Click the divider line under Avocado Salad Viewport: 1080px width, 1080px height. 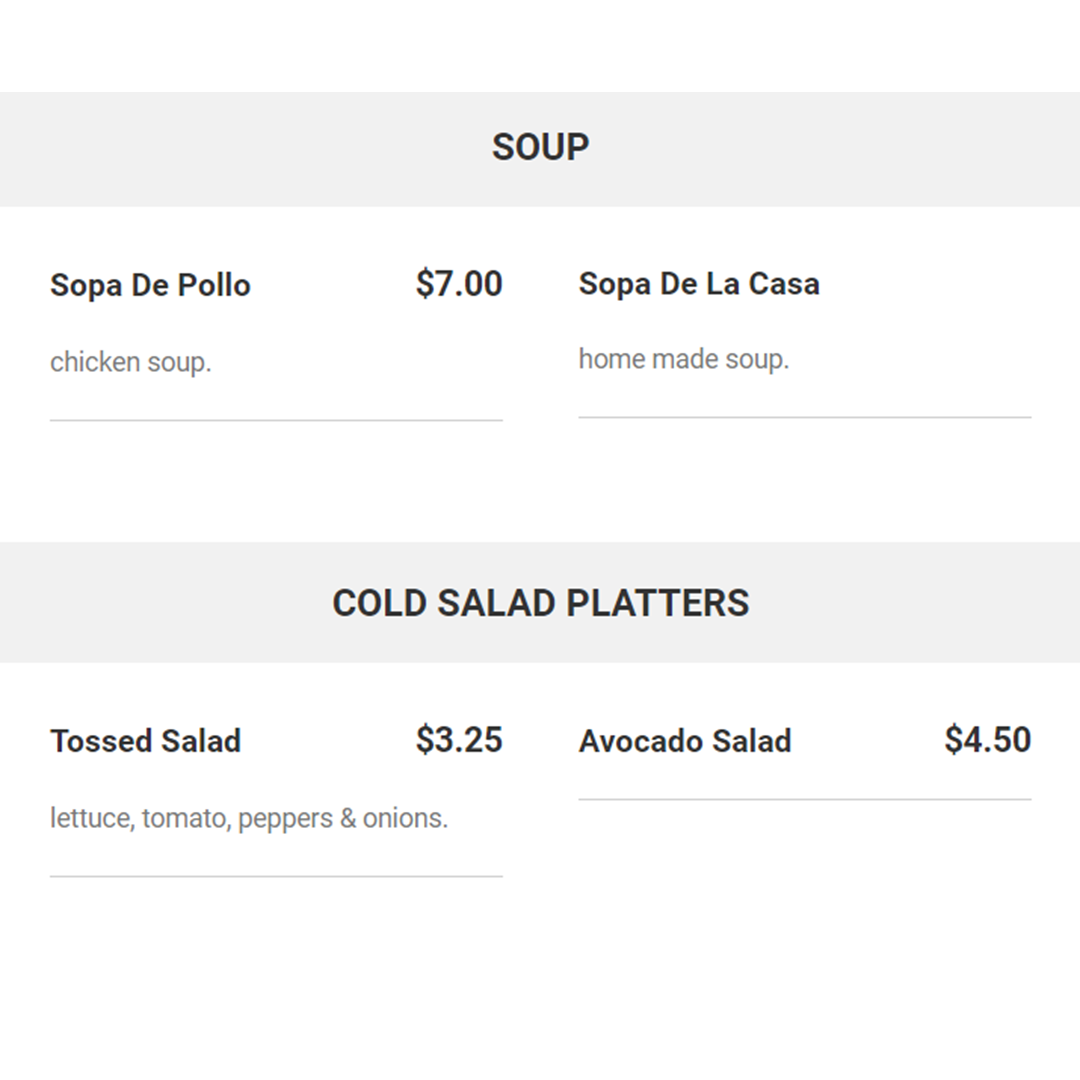pyautogui.click(x=805, y=800)
